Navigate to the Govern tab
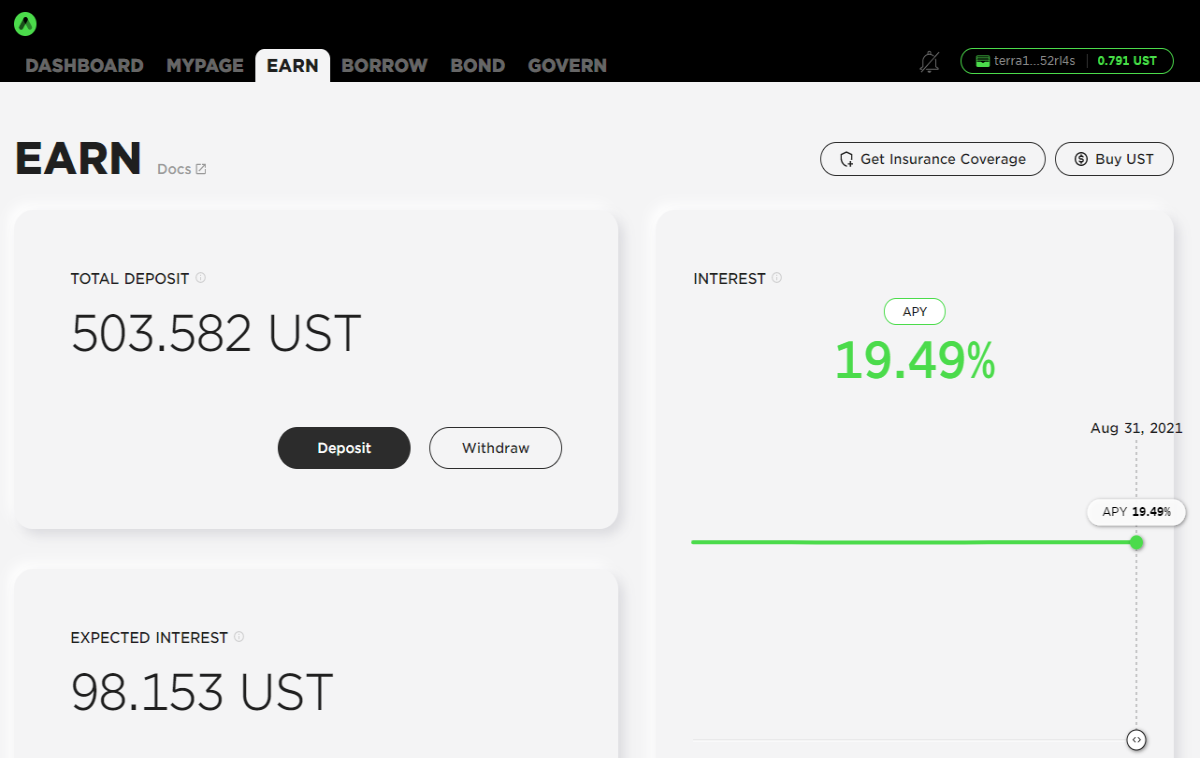Viewport: 1200px width, 758px height. coord(567,66)
